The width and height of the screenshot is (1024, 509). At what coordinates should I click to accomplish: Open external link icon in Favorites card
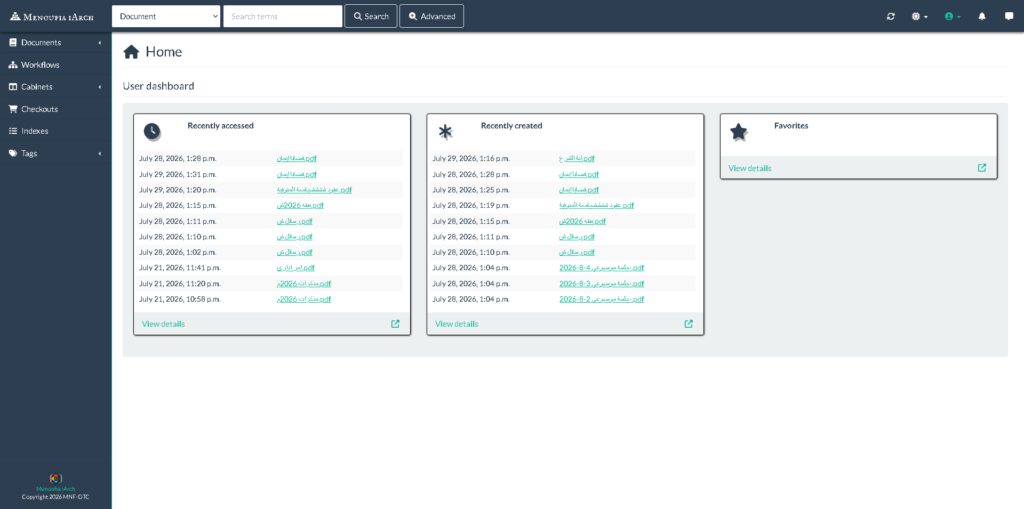pos(982,168)
